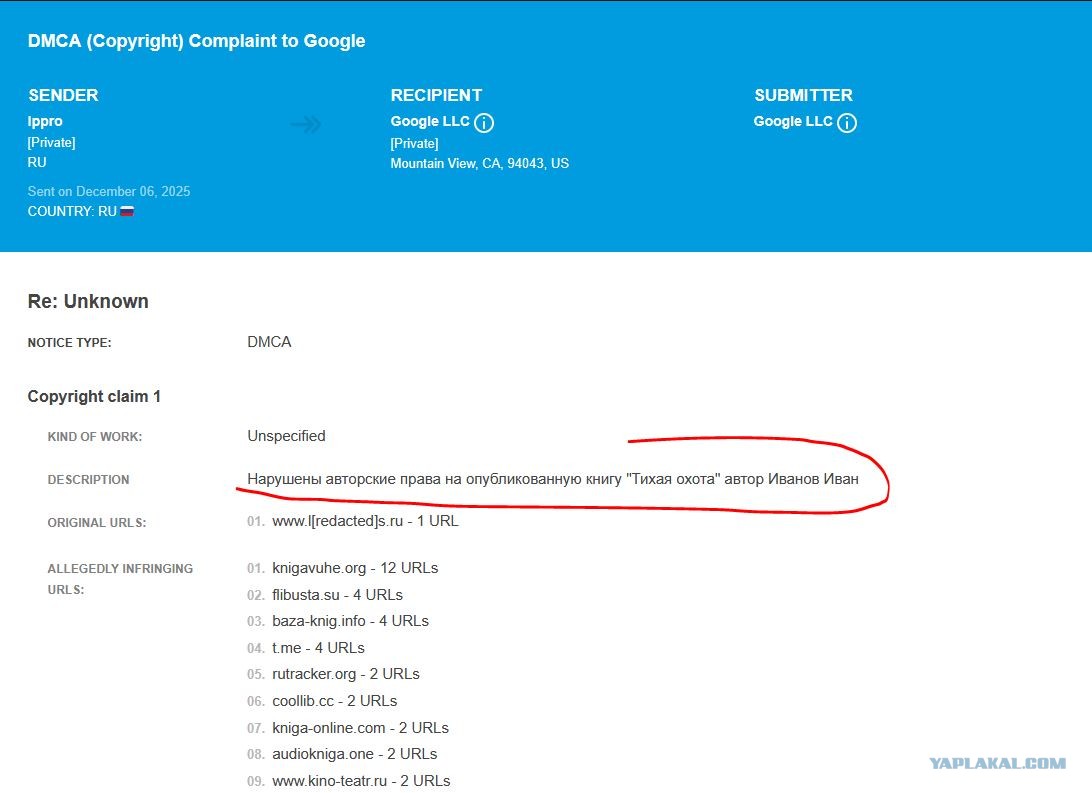Viewport: 1092px width, 793px height.
Task: Click the Re: Unknown heading
Action: coord(88,301)
